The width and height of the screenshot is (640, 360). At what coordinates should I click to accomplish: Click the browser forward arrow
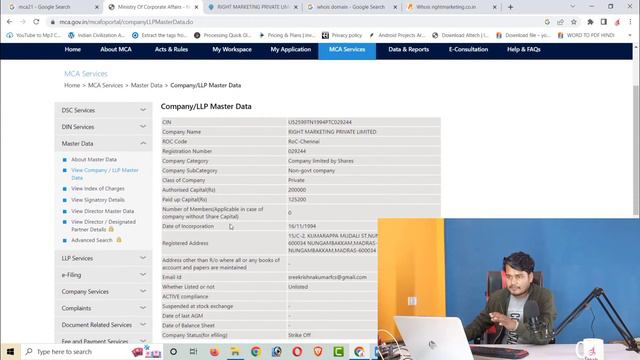point(22,22)
